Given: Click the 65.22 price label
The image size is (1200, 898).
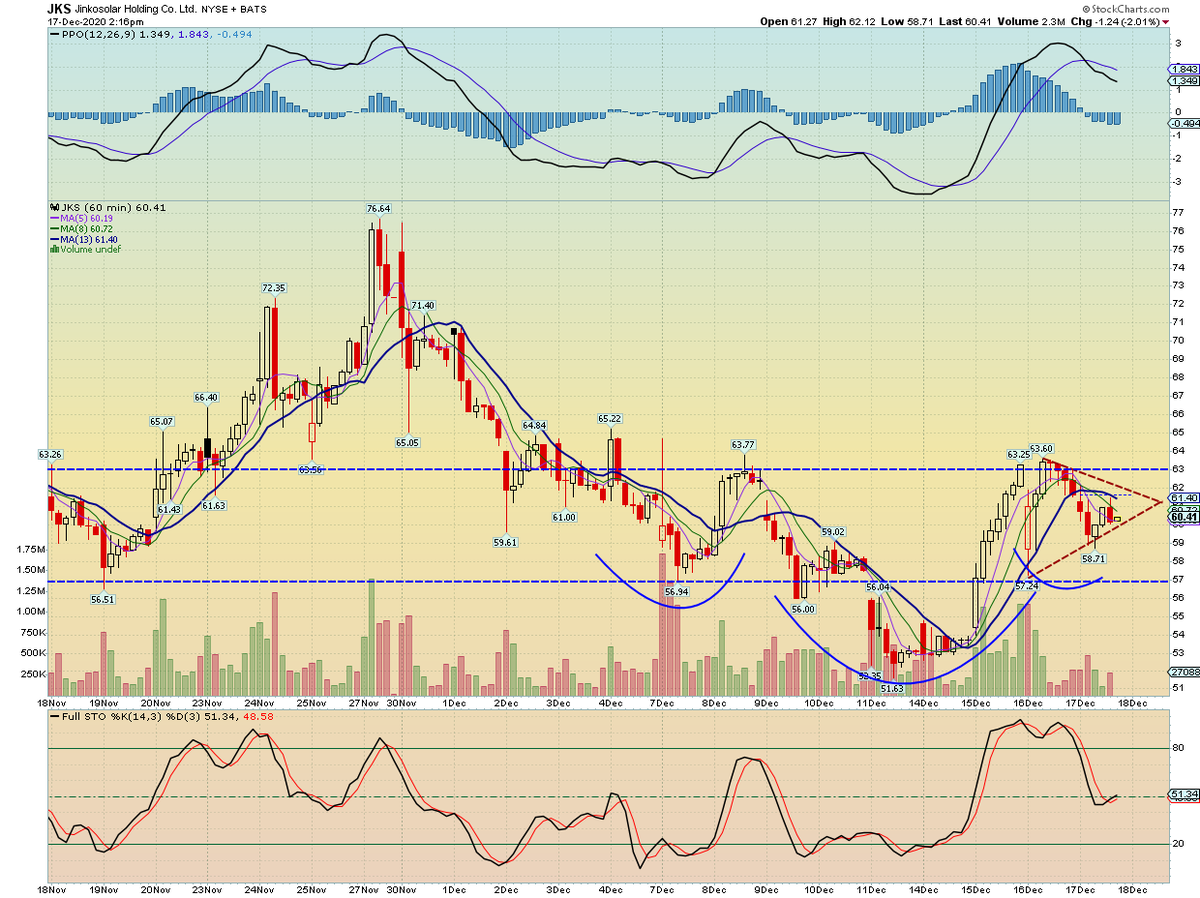Looking at the screenshot, I should 611,418.
